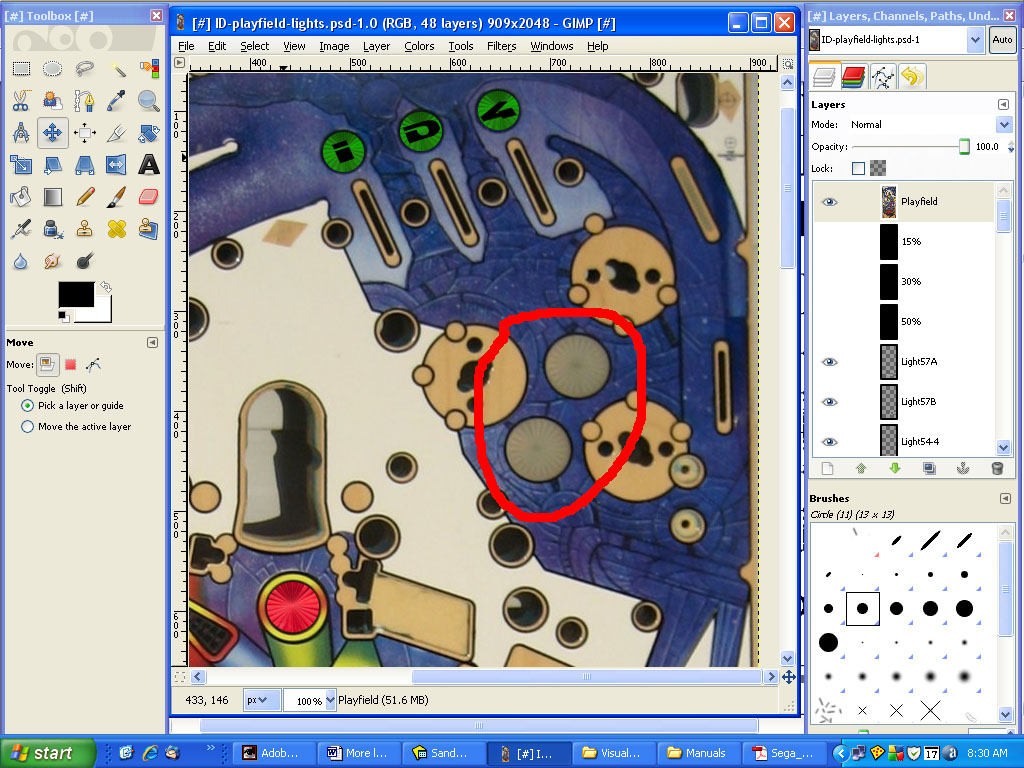Screen dimensions: 1024x768
Task: Delete layer using the trash can icon
Action: point(996,468)
